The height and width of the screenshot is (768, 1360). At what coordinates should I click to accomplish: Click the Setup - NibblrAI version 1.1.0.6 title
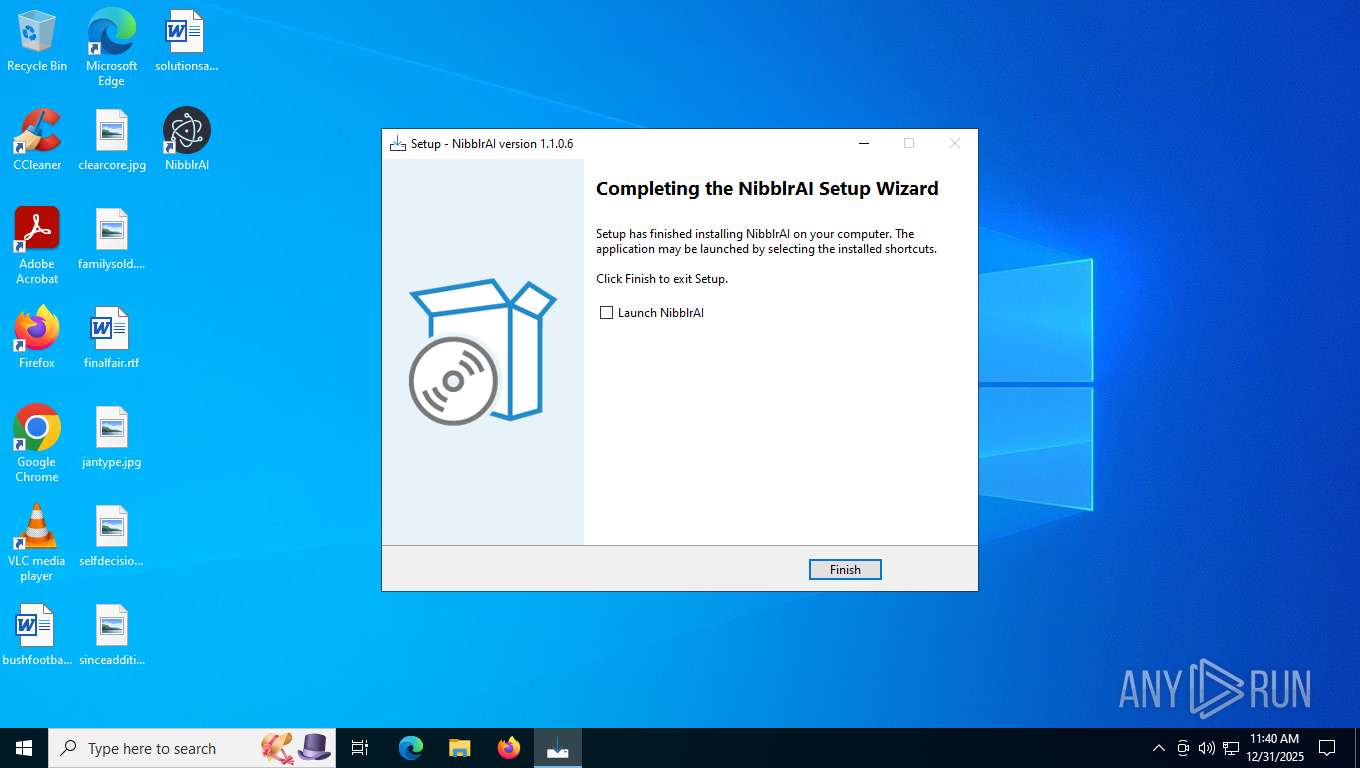492,144
